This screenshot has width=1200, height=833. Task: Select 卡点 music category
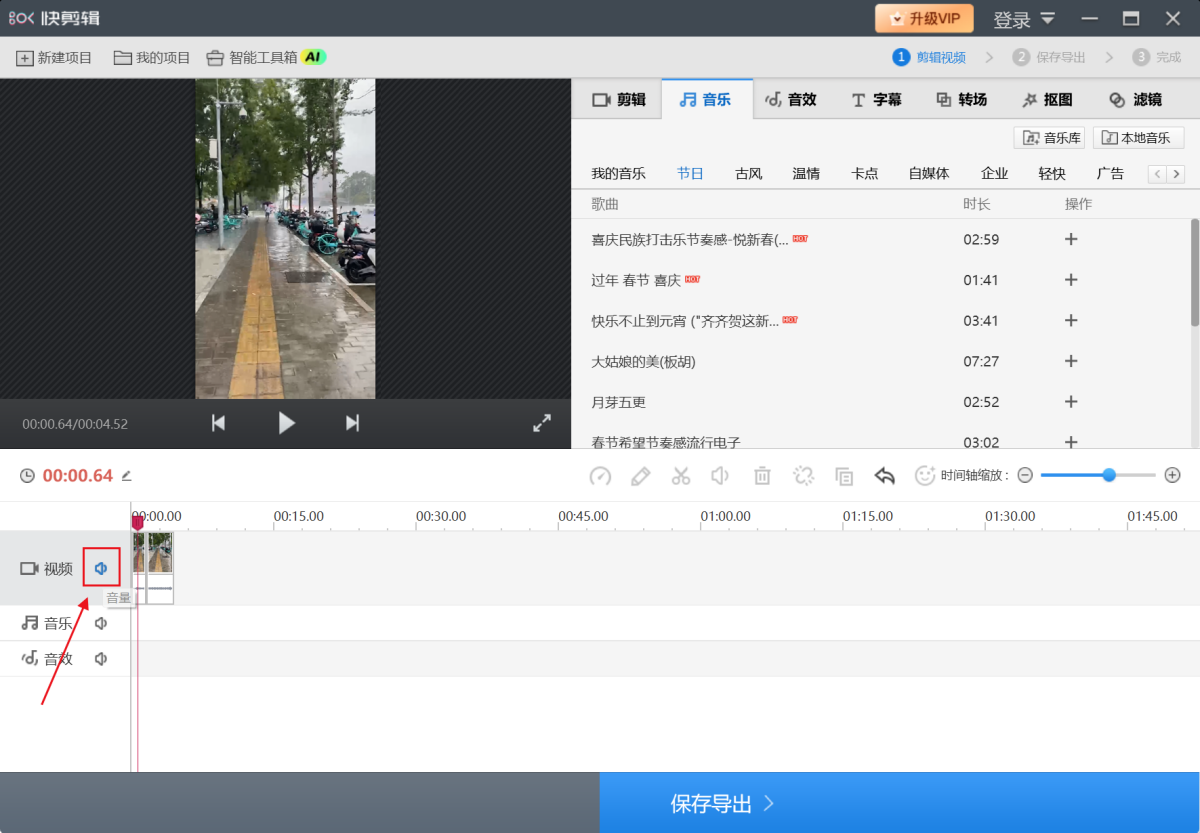coord(864,173)
